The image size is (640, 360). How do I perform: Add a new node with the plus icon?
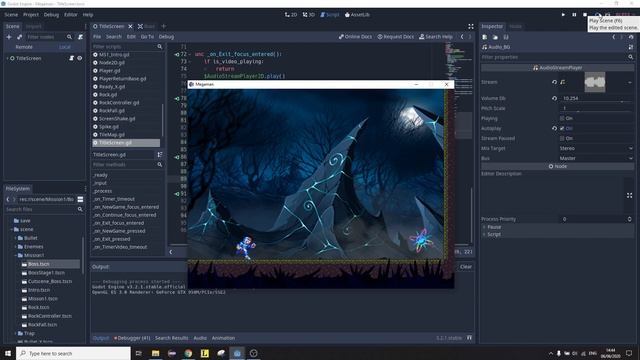click(9, 37)
